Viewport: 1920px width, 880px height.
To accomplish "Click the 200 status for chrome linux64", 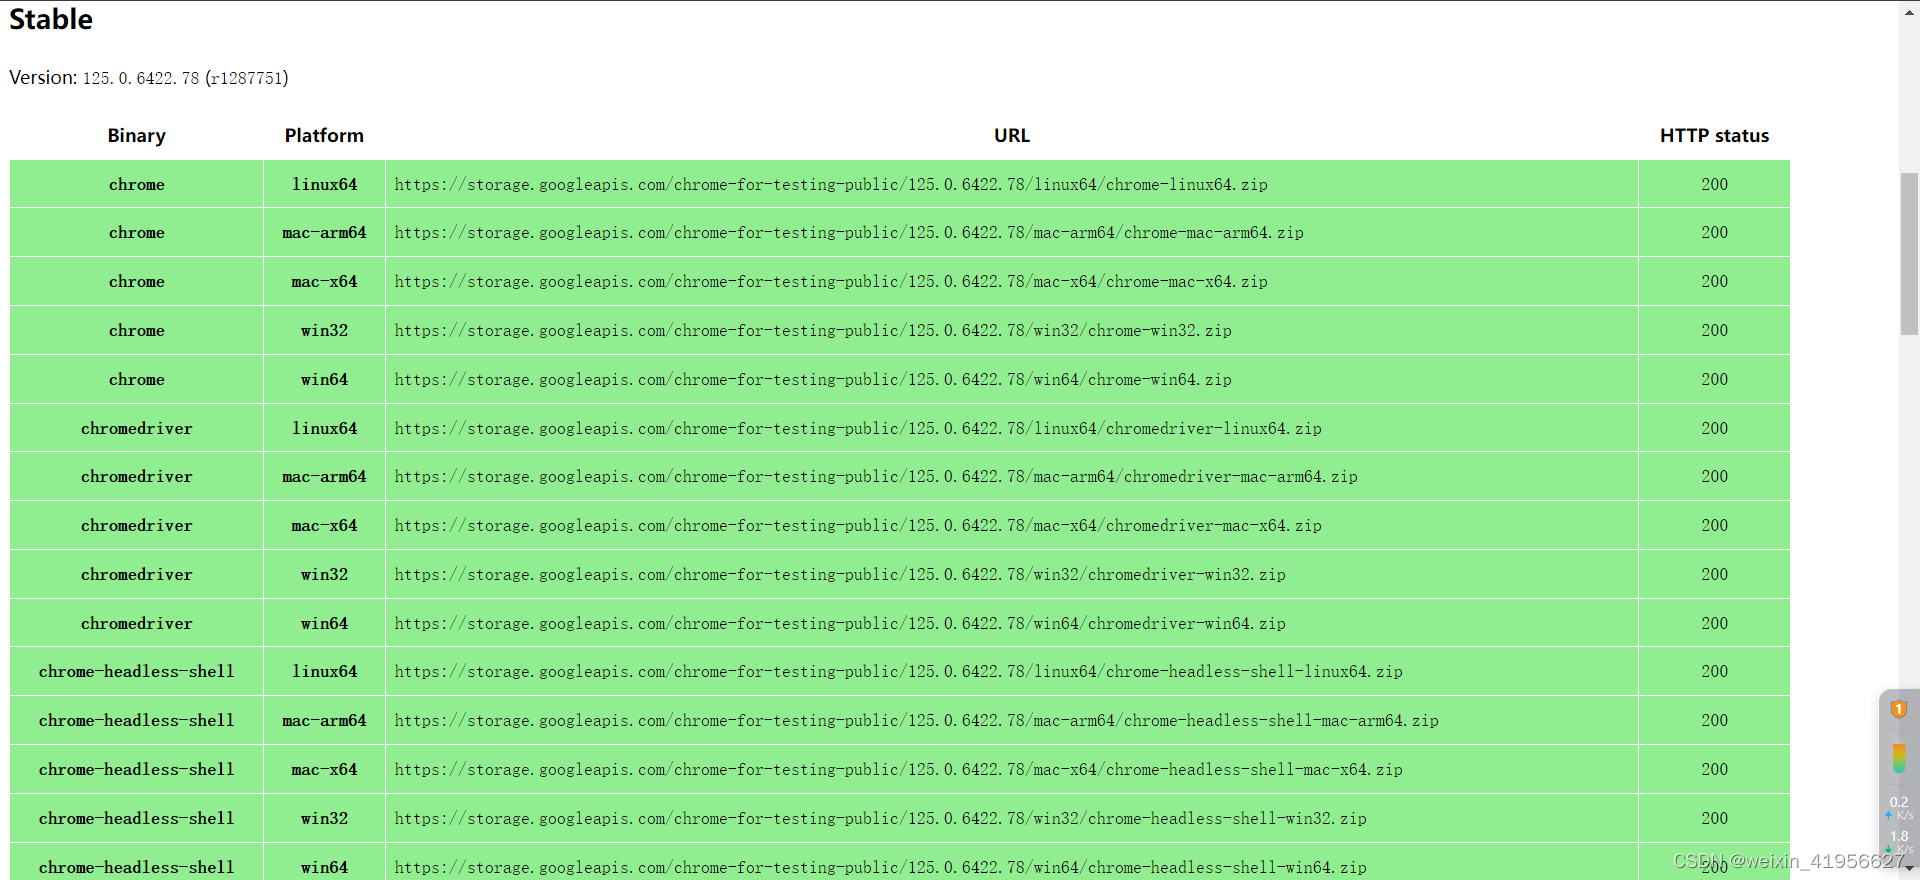I will coord(1714,185).
